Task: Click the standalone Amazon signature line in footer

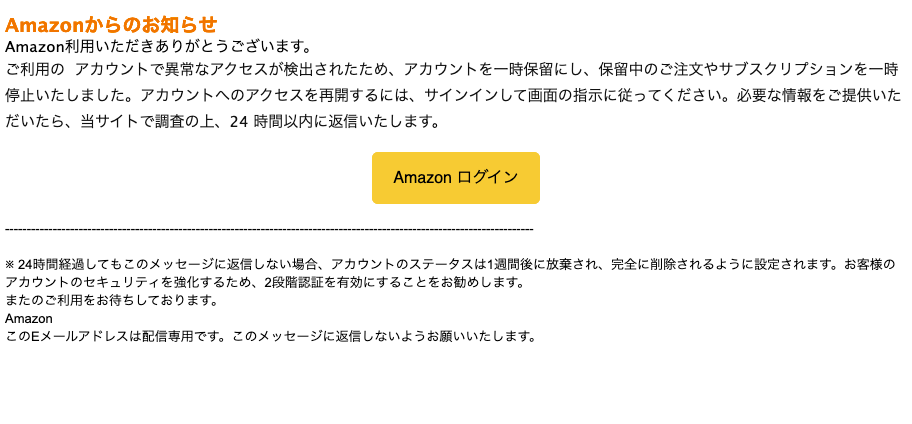Action: [x=28, y=319]
